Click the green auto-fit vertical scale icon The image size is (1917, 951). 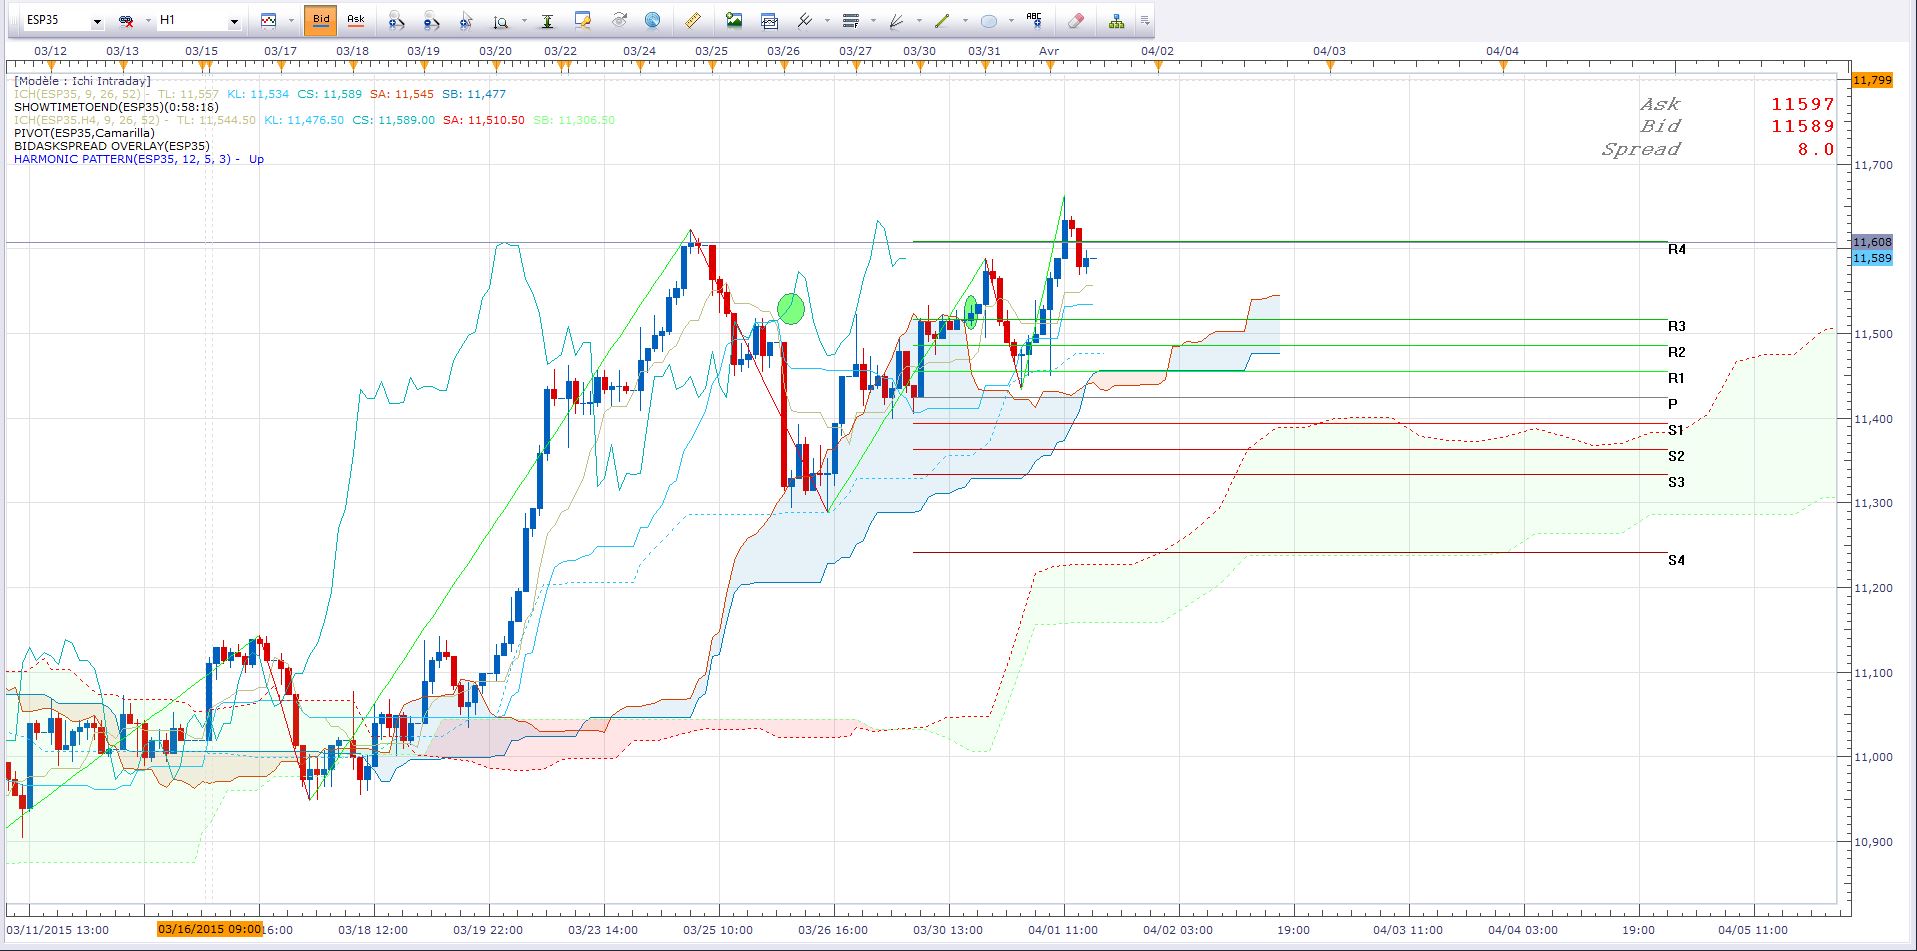click(547, 20)
